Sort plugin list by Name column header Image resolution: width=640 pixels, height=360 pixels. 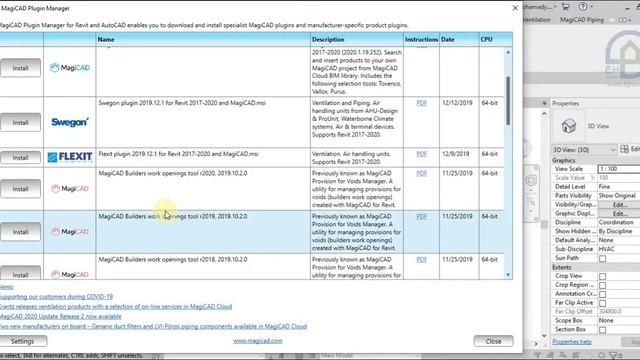pyautogui.click(x=203, y=40)
